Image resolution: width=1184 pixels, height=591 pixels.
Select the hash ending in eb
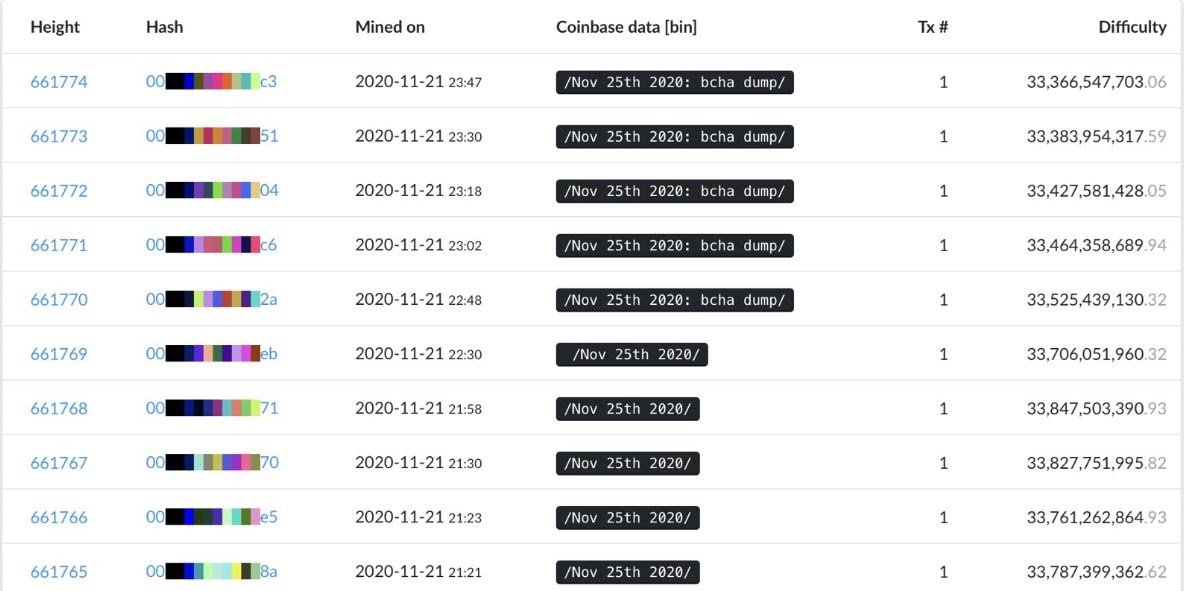[x=211, y=353]
